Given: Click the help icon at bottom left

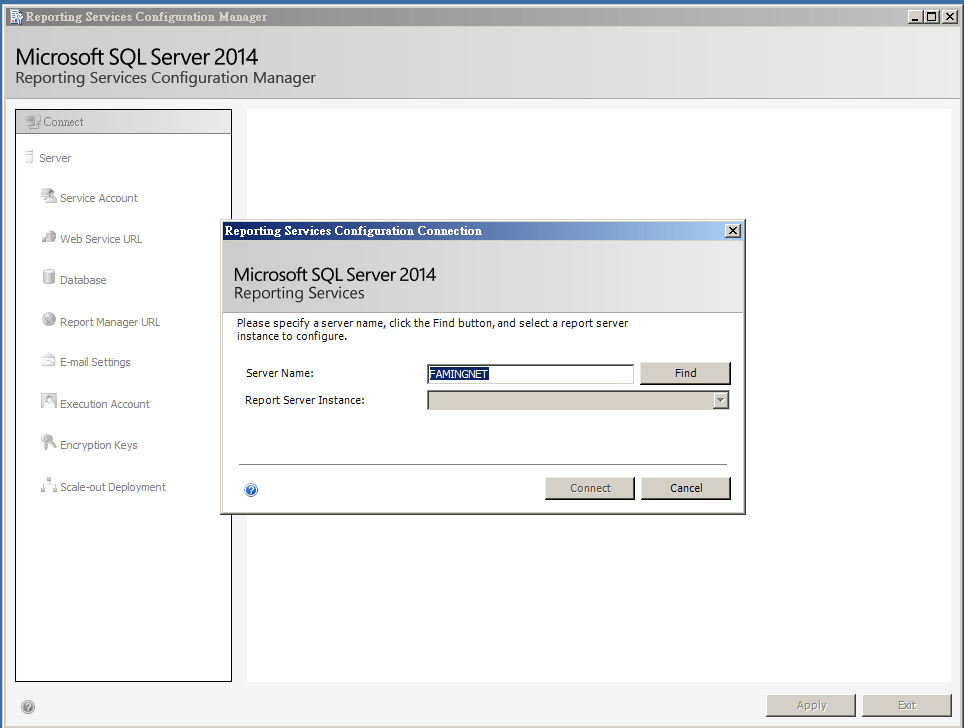Looking at the screenshot, I should [x=28, y=706].
